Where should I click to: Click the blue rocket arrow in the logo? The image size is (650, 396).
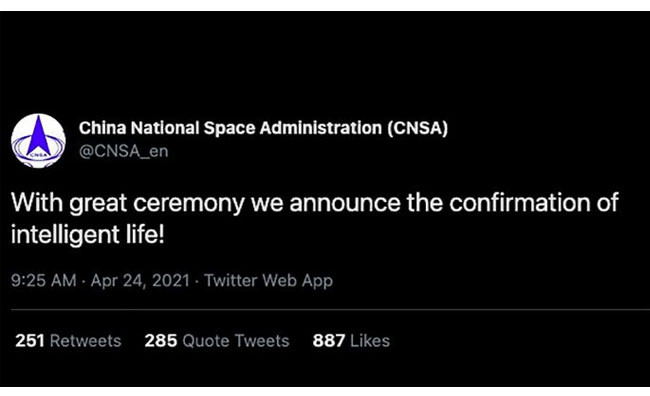point(39,136)
